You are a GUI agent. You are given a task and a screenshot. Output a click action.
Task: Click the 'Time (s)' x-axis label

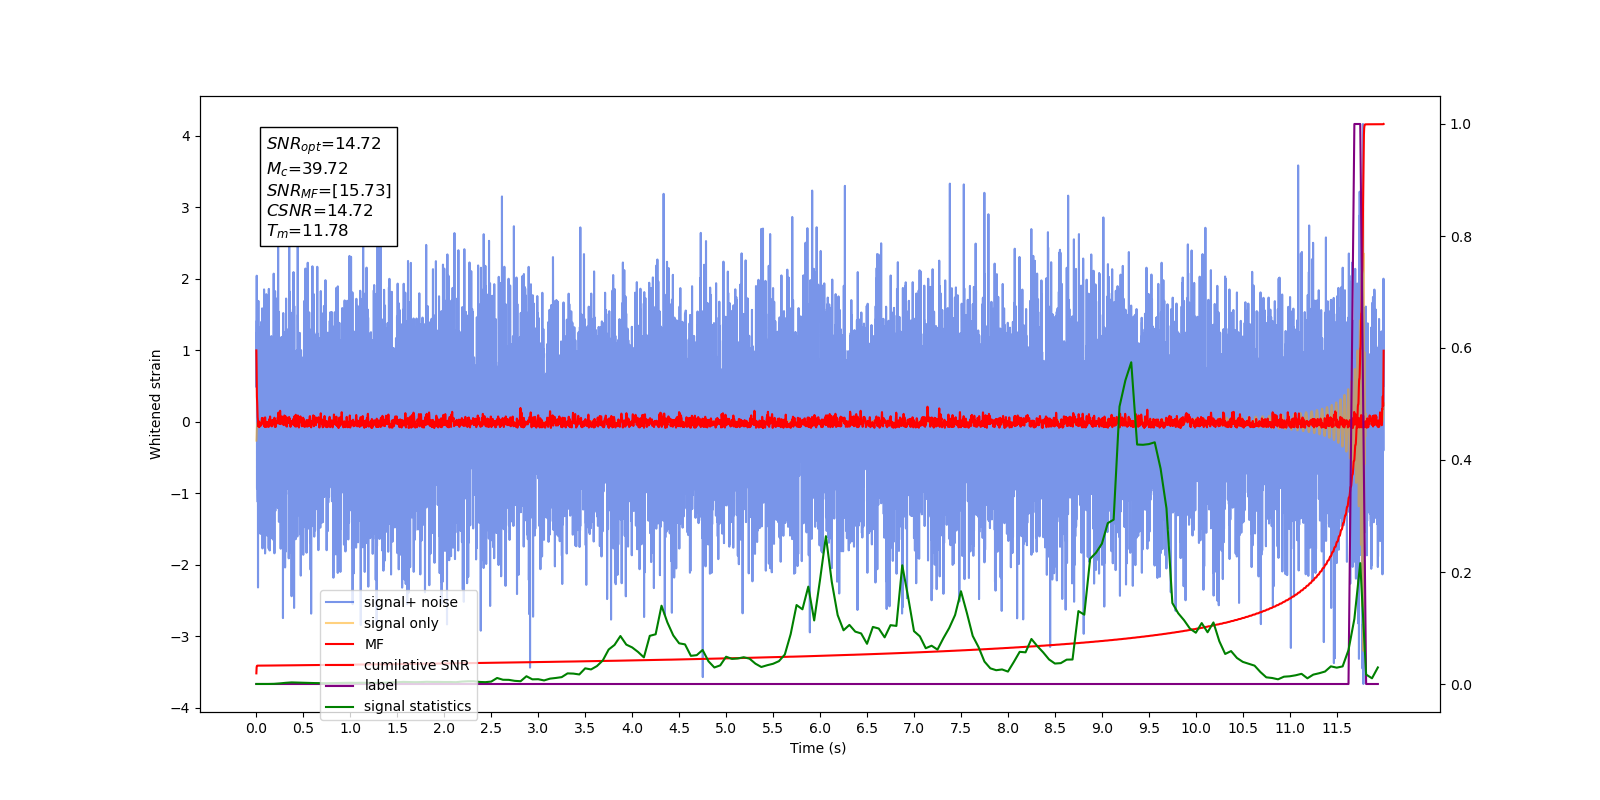[x=818, y=748]
